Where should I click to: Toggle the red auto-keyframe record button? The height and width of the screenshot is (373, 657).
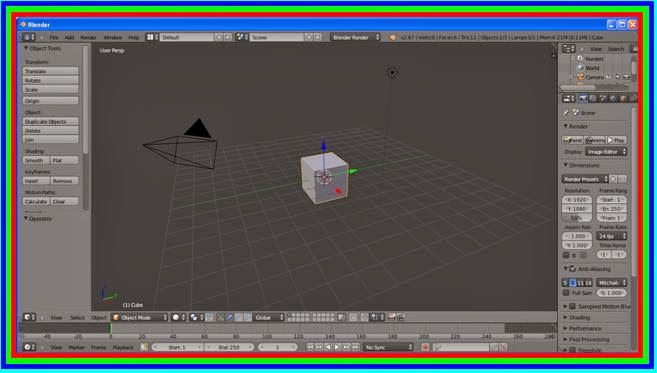425,347
